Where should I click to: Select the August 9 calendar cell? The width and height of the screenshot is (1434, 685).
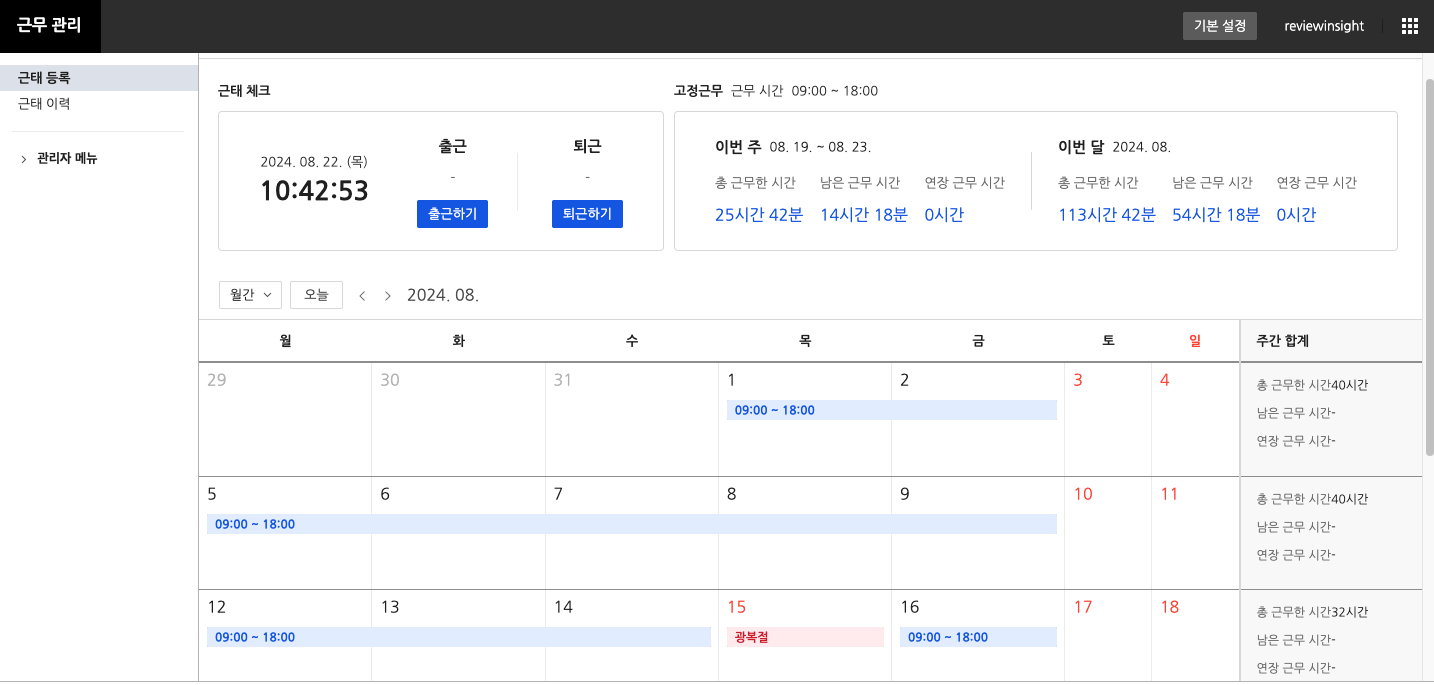click(x=977, y=560)
